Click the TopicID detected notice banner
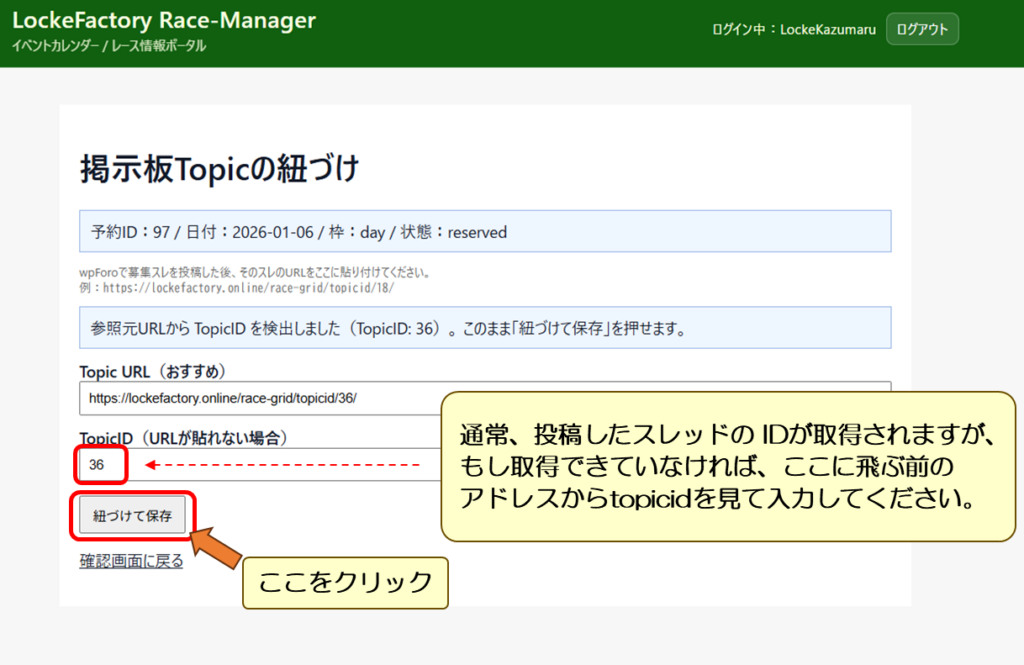Screen dimensions: 1024x665 pos(485,328)
